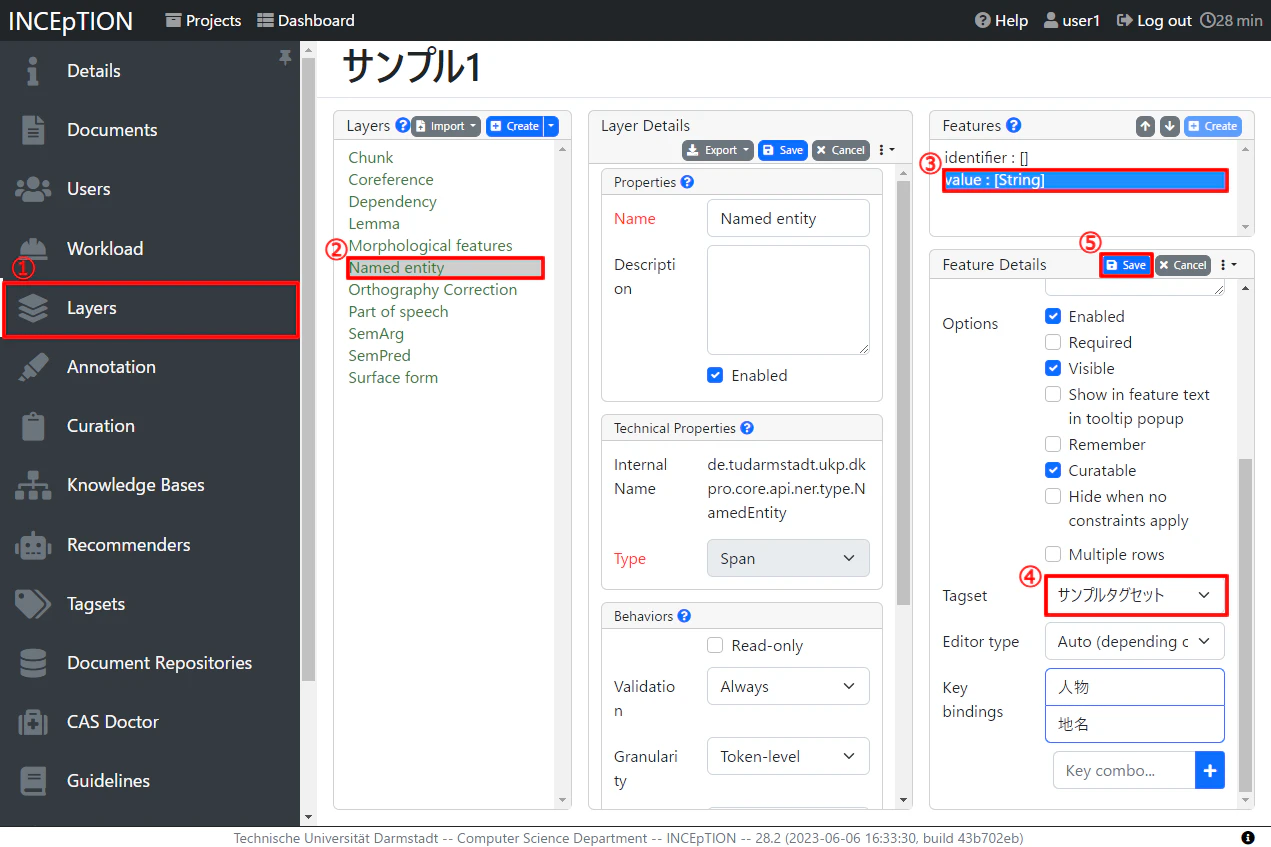Create a new feature
This screenshot has height=847, width=1271.
point(1212,126)
